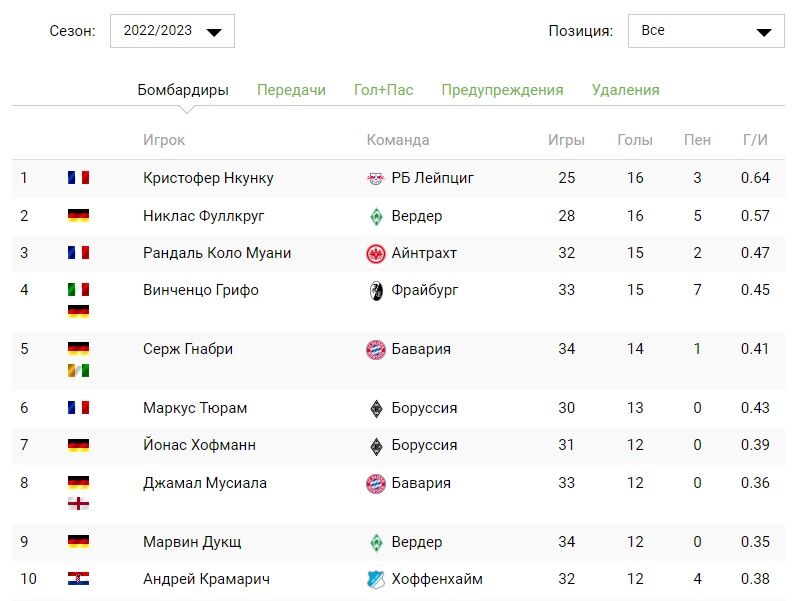Click the Г/И column header
793x601 pixels.
[x=755, y=140]
